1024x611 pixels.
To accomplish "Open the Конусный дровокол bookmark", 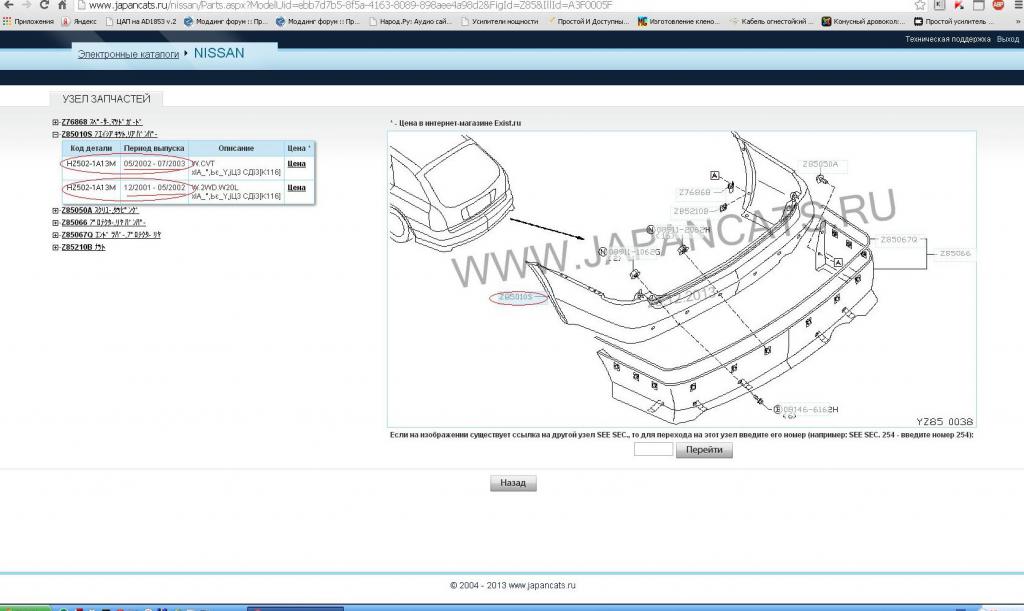I will click(x=863, y=22).
